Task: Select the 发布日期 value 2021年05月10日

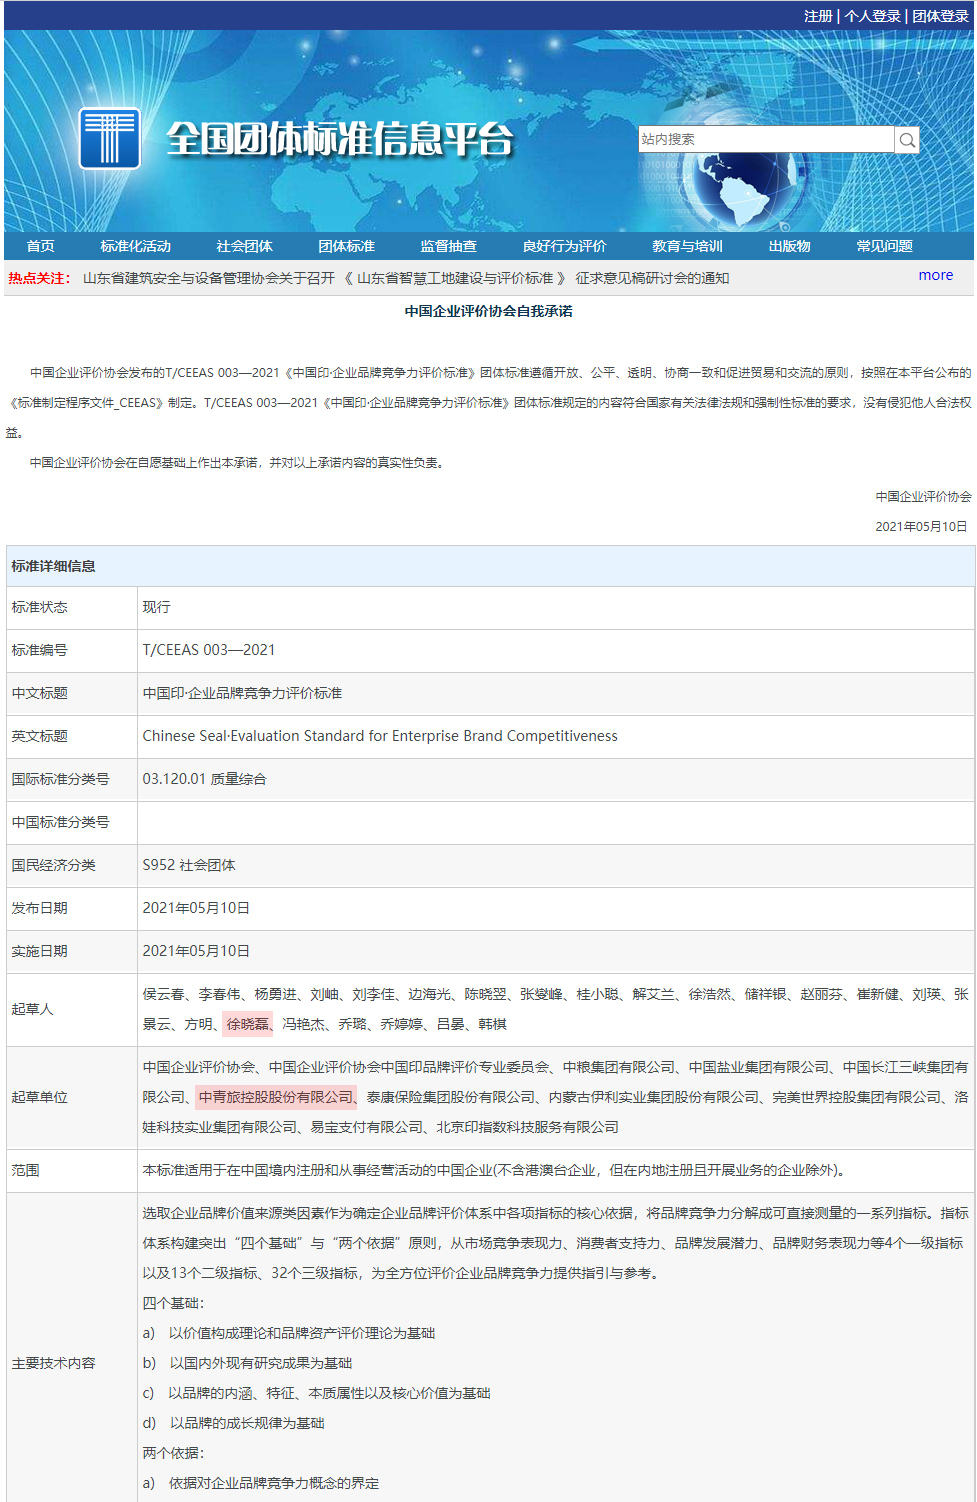Action: coord(196,908)
